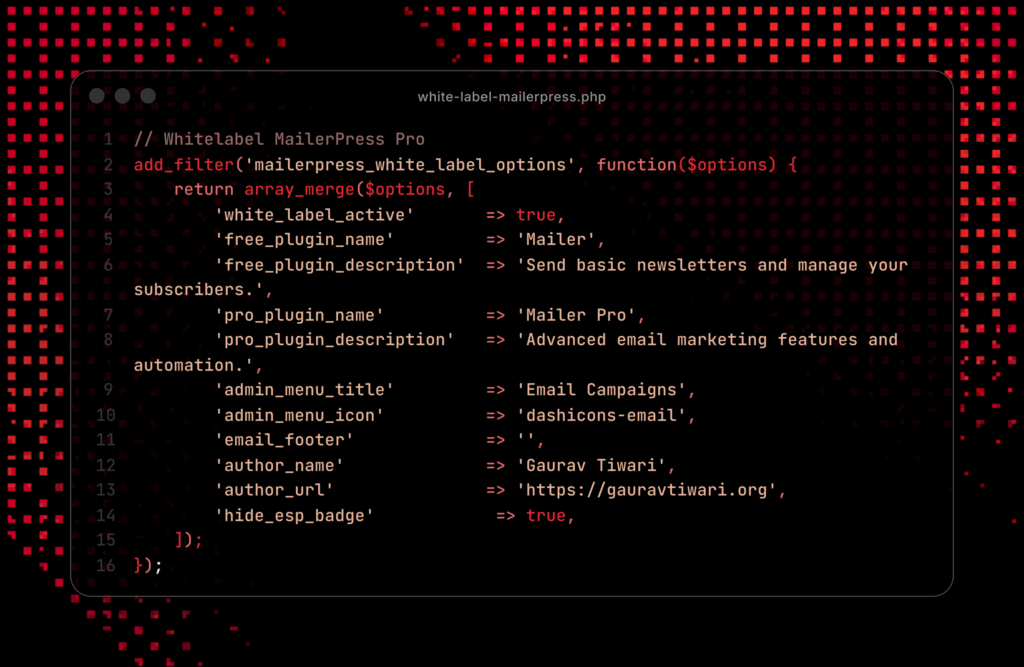This screenshot has width=1024, height=667.
Task: Click line number 1 in the gutter
Action: [x=108, y=140]
